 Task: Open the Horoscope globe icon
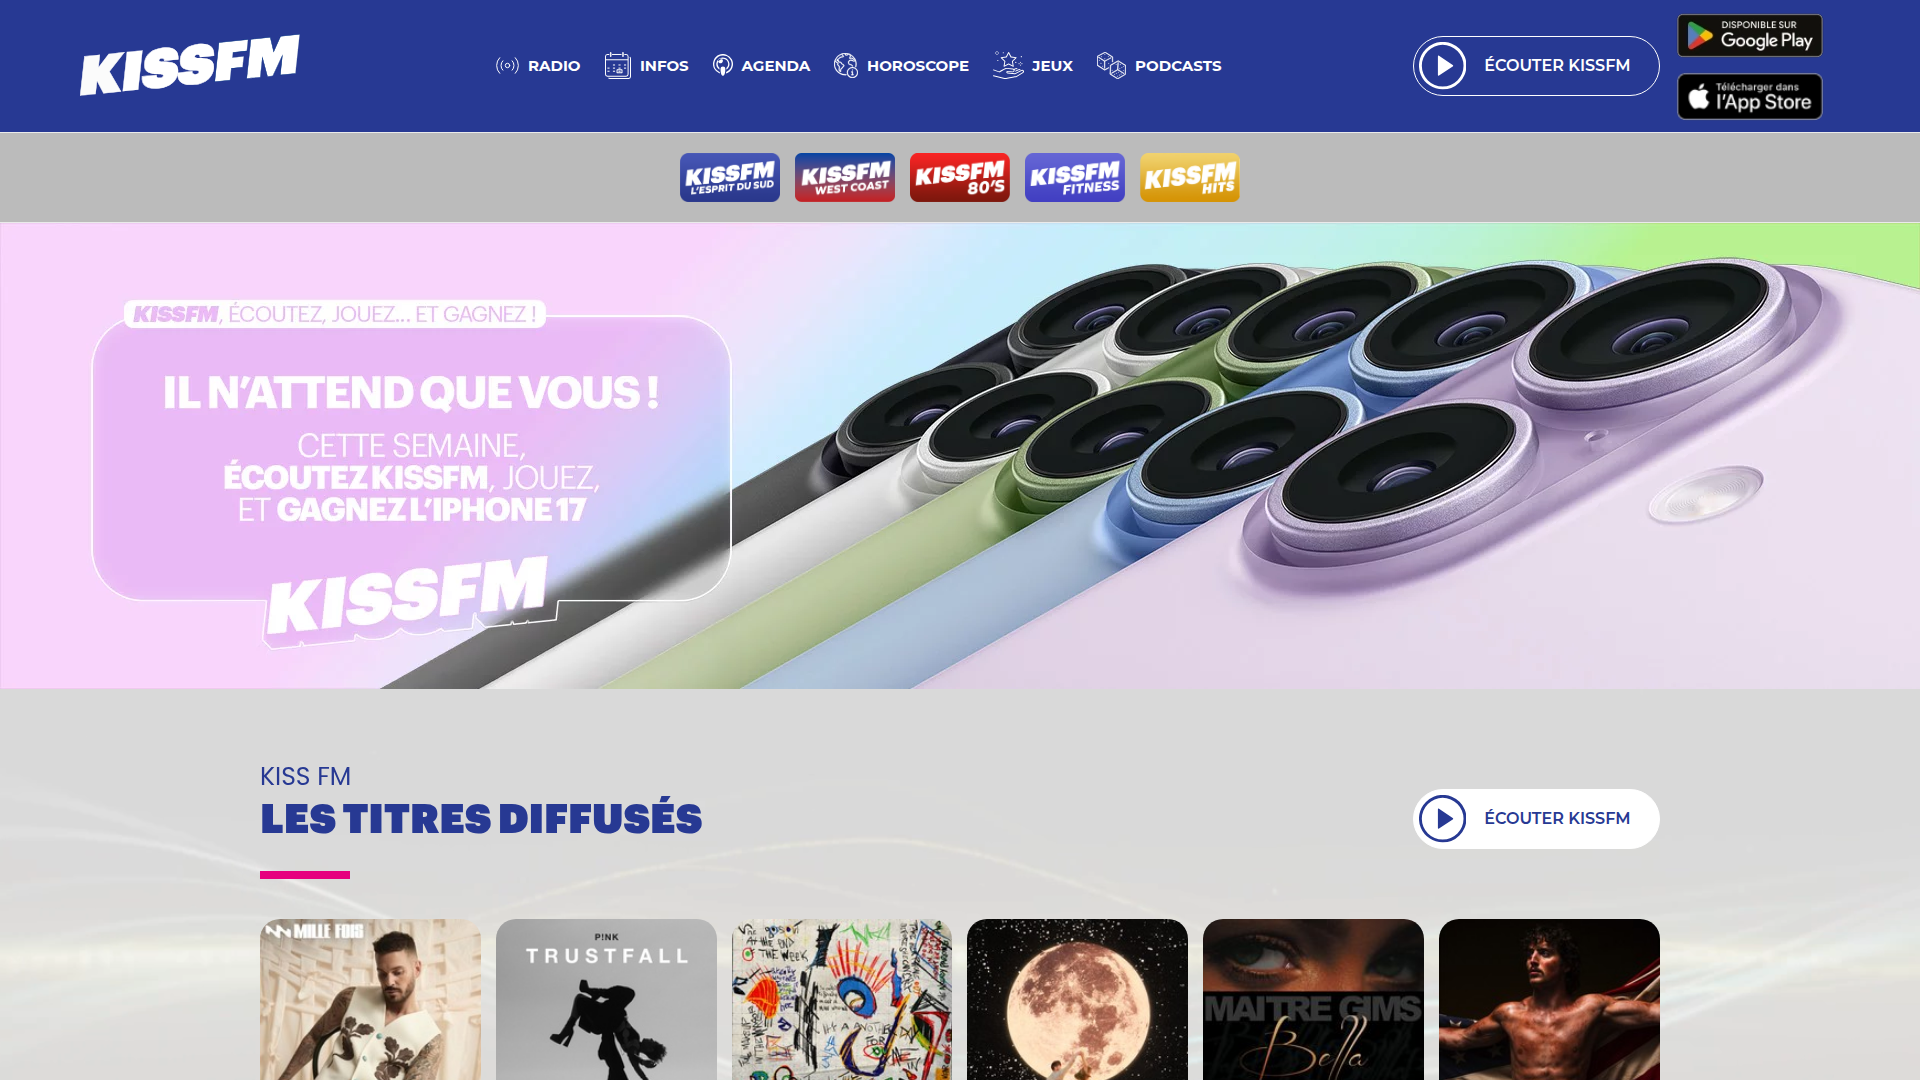coord(846,66)
